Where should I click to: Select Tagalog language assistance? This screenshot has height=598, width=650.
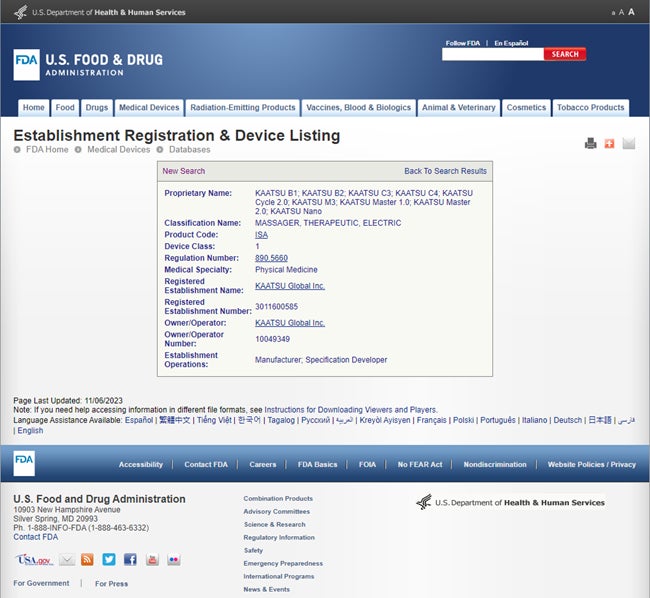coord(281,420)
